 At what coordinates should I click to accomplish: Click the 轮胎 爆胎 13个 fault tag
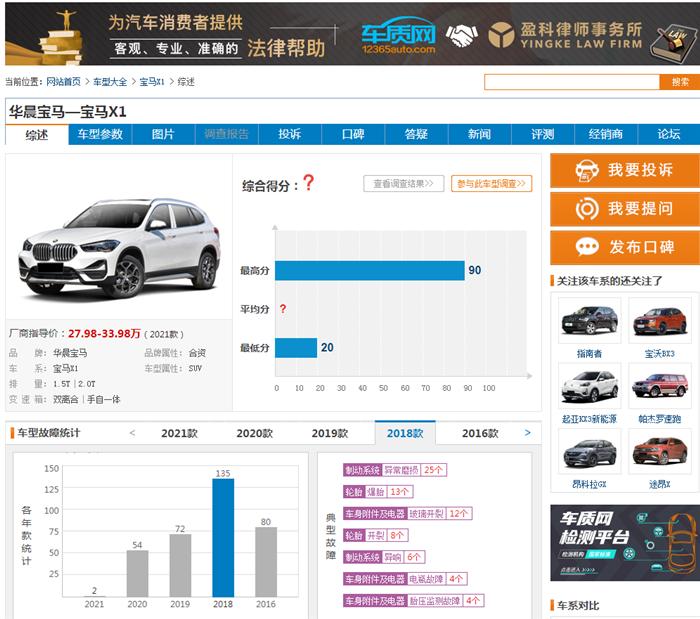pos(378,492)
